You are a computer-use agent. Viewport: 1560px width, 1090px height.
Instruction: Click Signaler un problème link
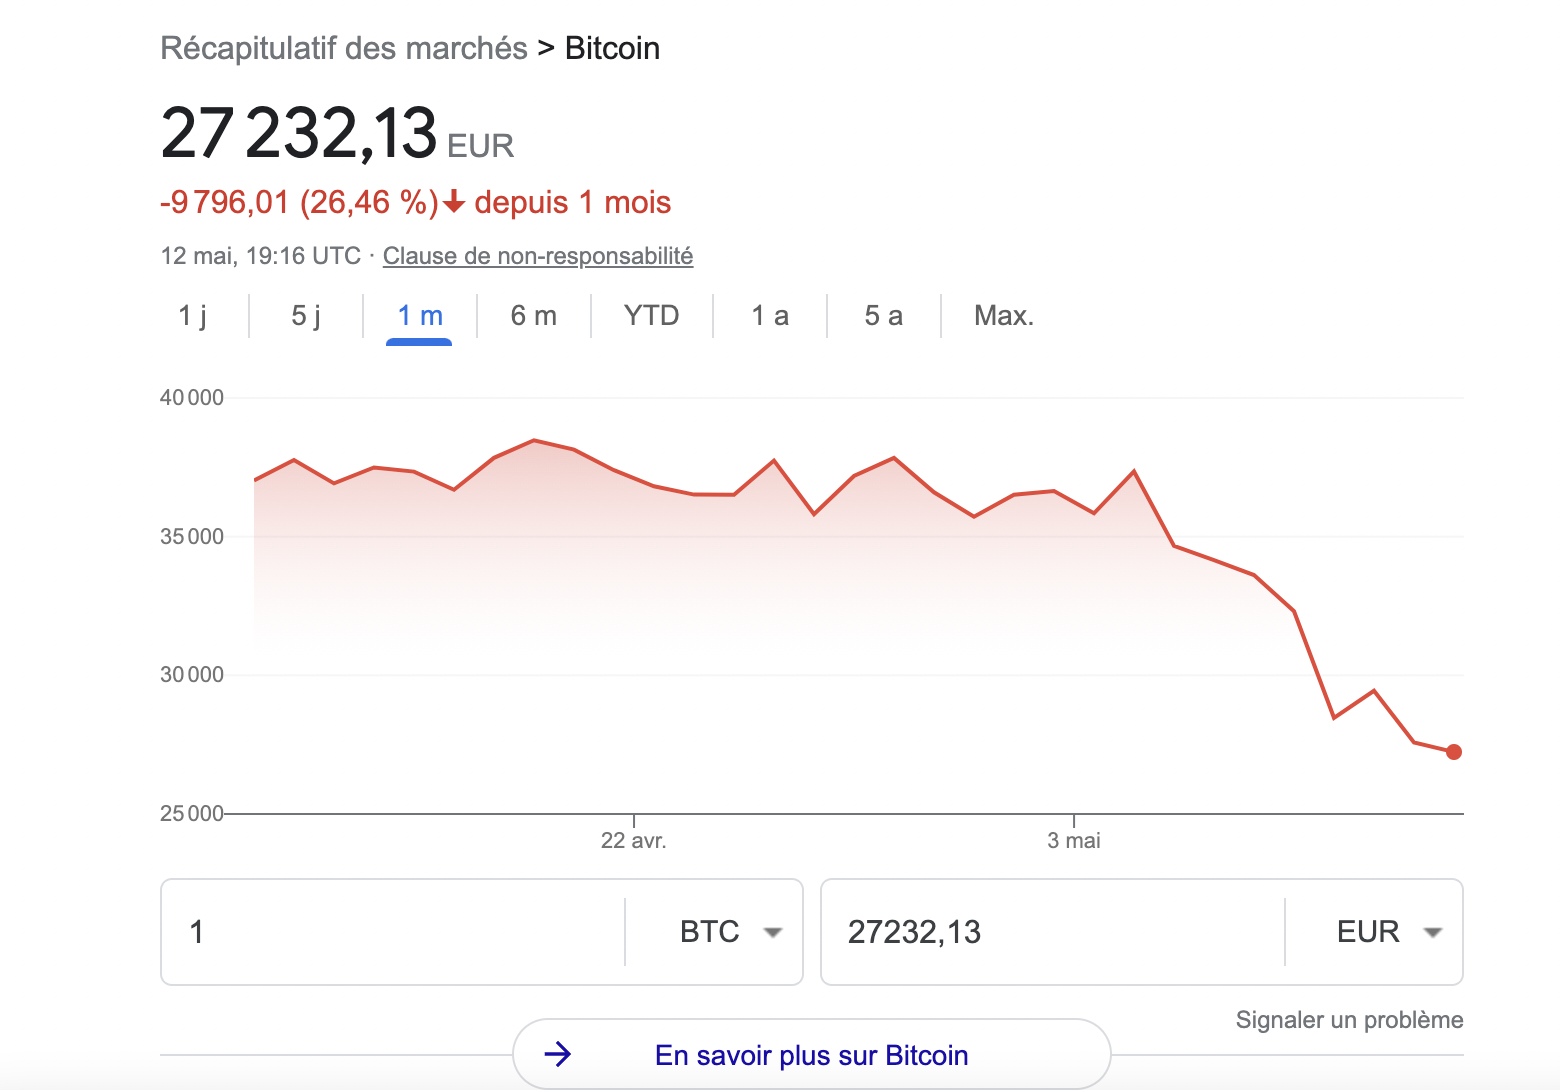click(1349, 1020)
